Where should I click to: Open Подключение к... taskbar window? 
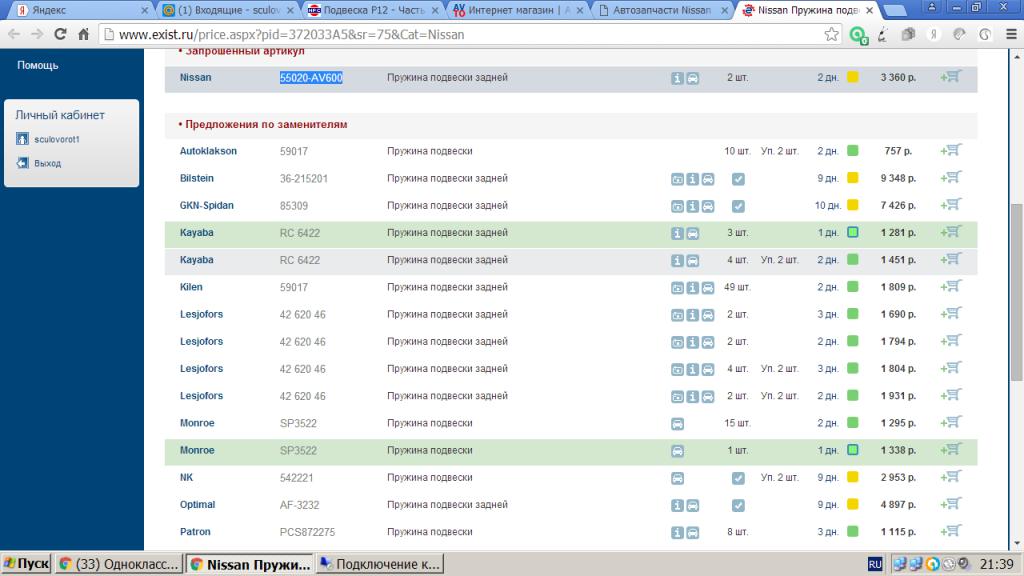click(x=381, y=564)
